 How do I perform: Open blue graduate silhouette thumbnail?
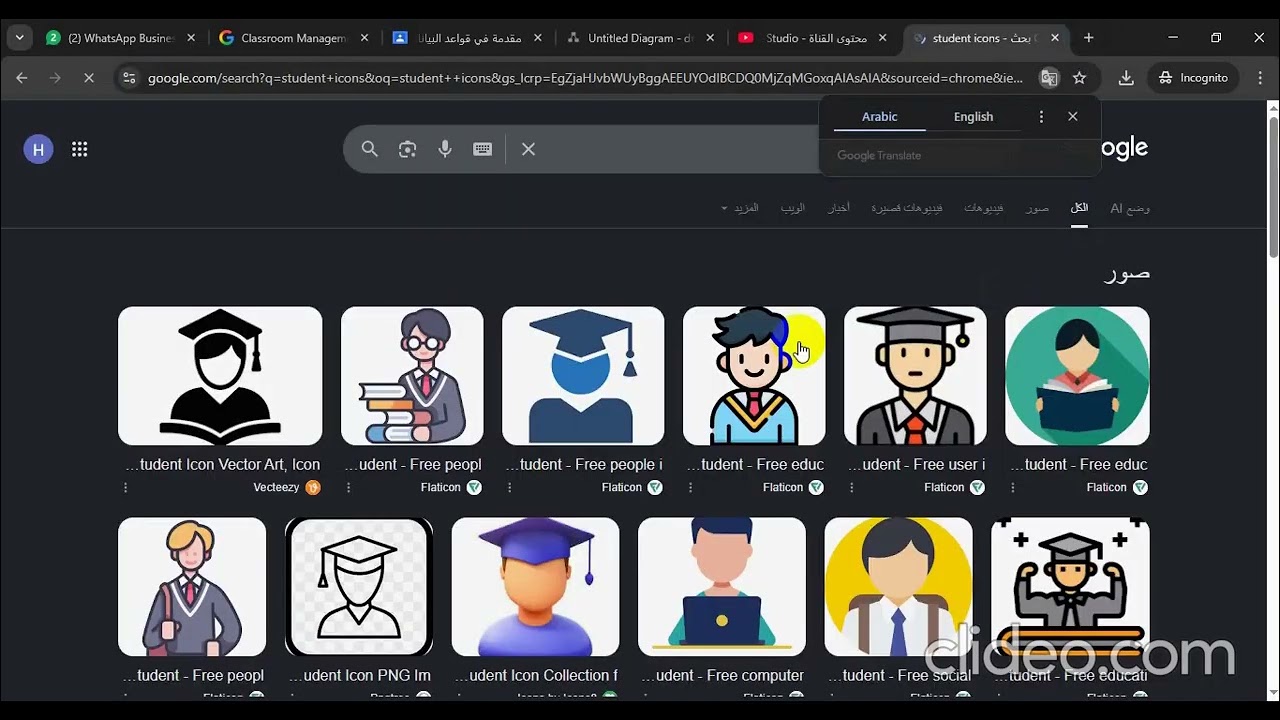click(583, 376)
